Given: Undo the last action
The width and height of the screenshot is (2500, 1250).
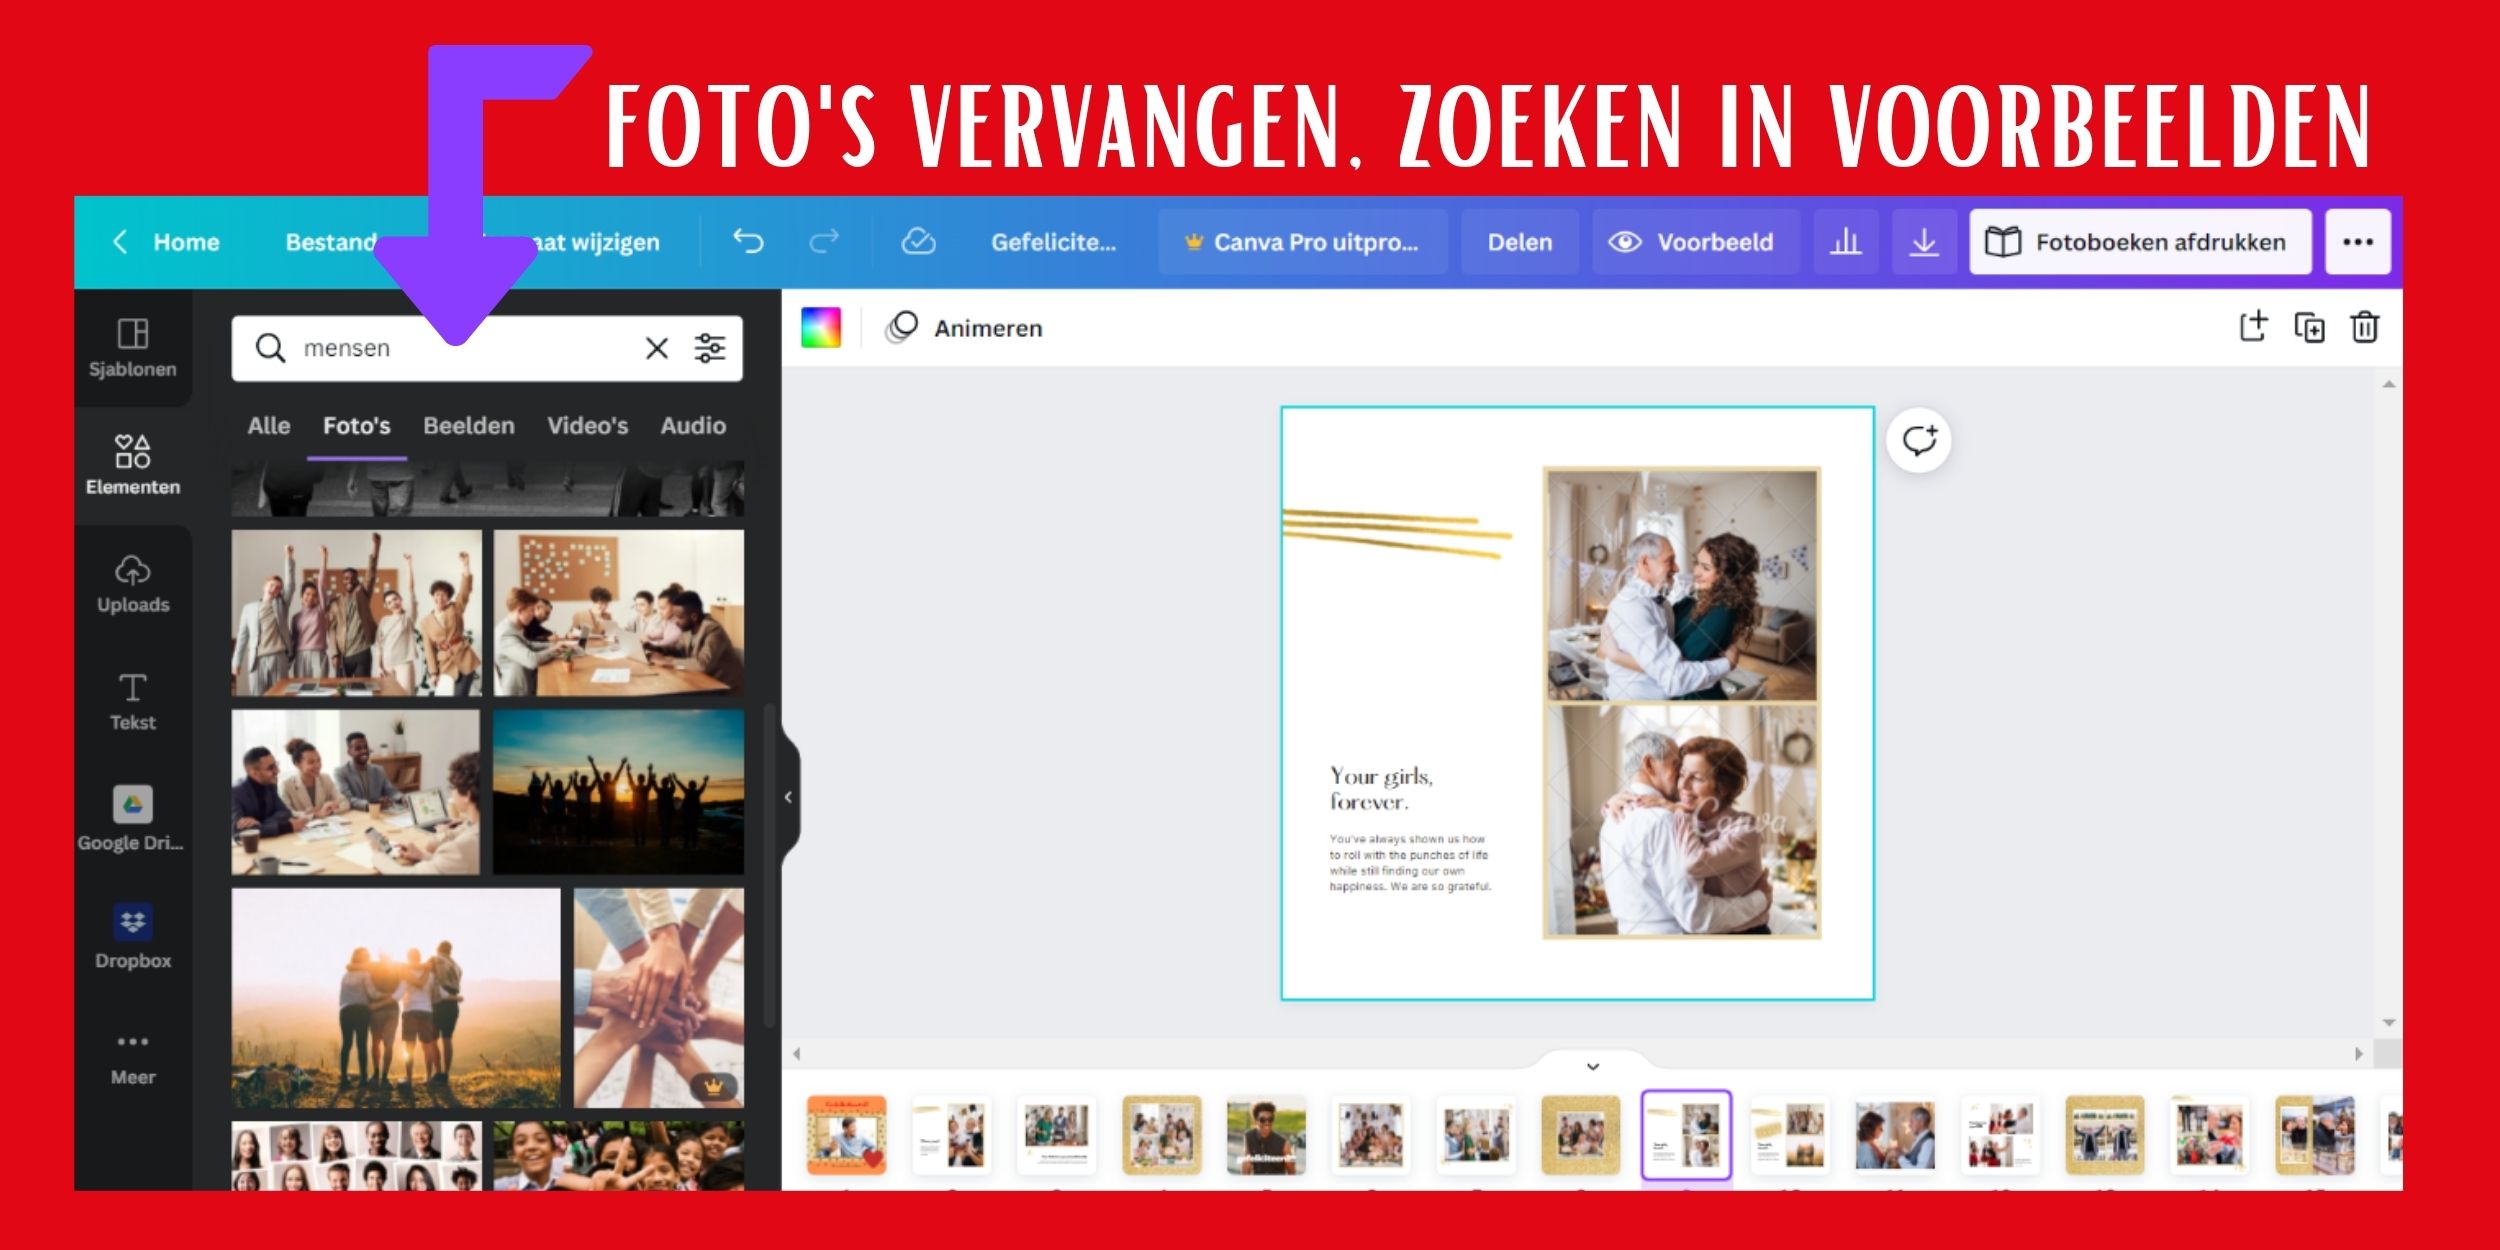Looking at the screenshot, I should coord(748,242).
